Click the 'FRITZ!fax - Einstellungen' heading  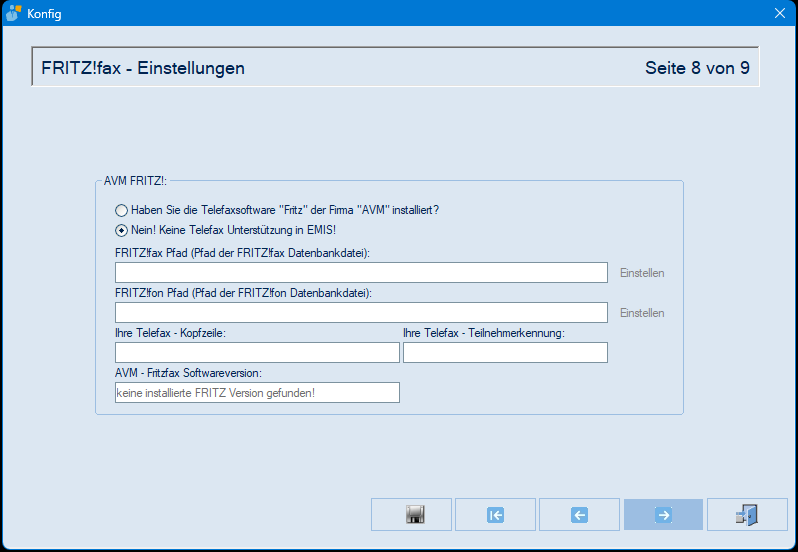click(x=143, y=68)
